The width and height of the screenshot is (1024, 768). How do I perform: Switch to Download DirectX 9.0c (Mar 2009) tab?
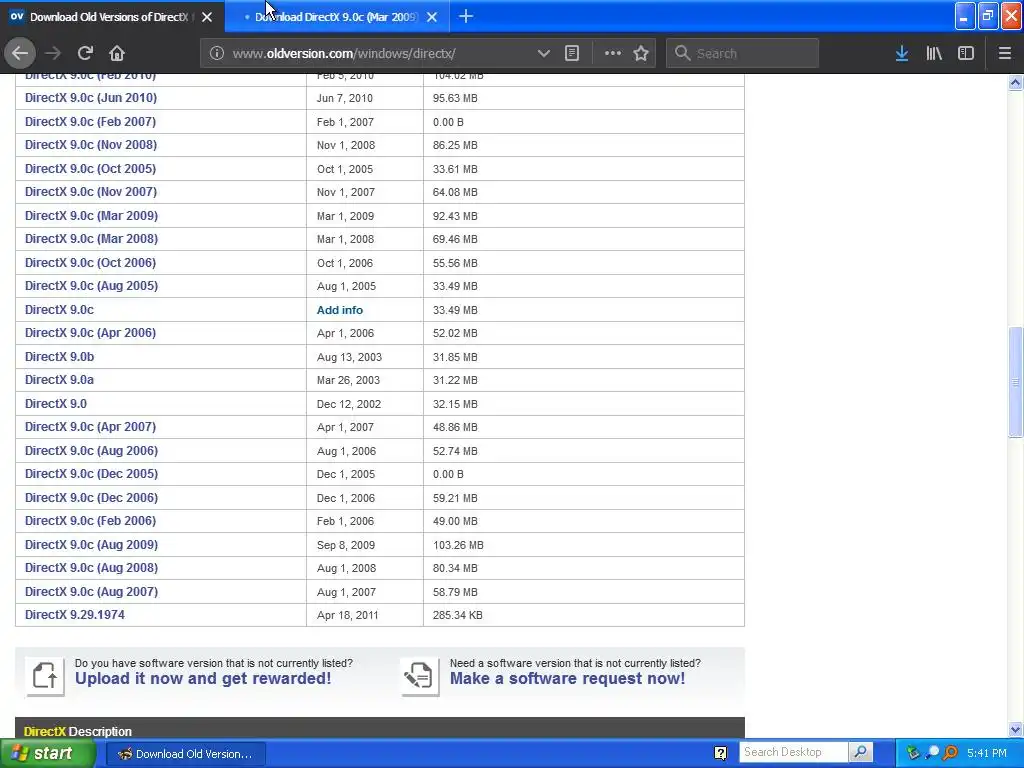click(x=336, y=16)
